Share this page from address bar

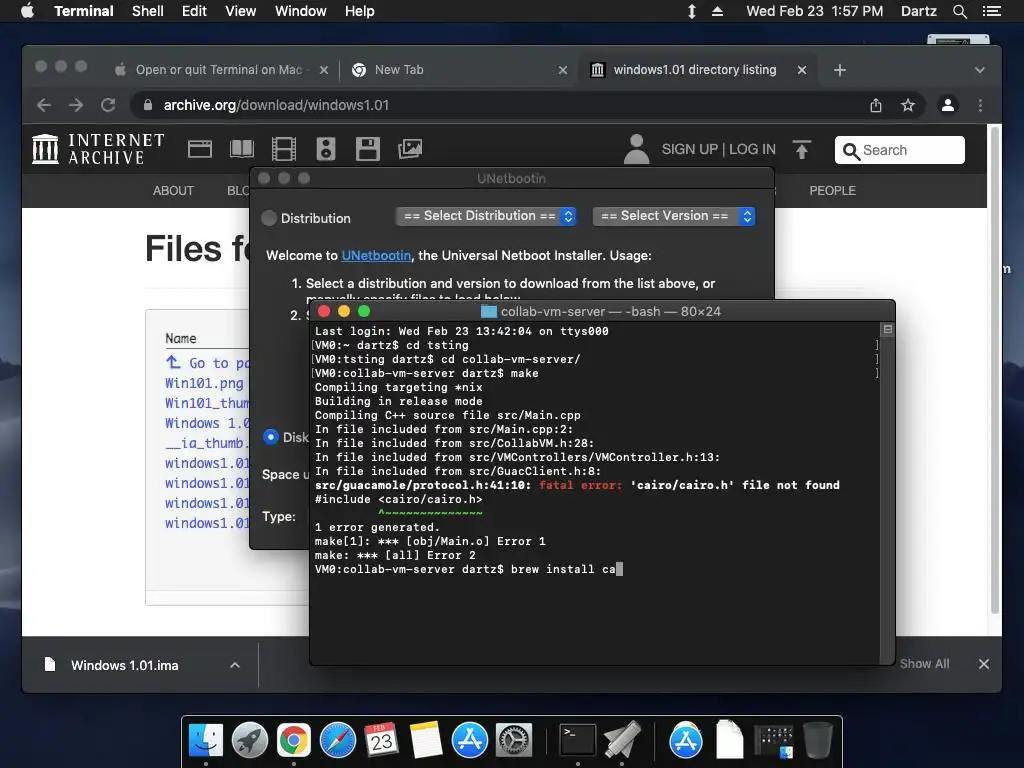click(x=876, y=105)
